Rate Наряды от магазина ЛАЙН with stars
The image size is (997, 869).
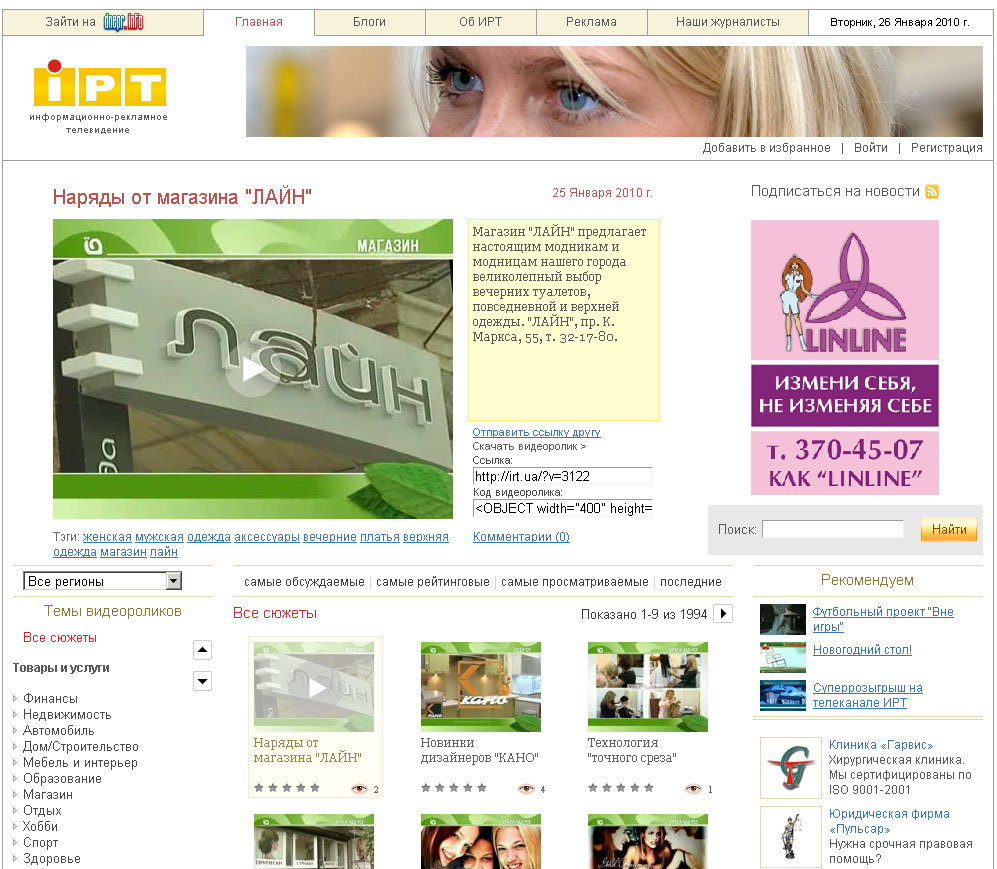[287, 788]
